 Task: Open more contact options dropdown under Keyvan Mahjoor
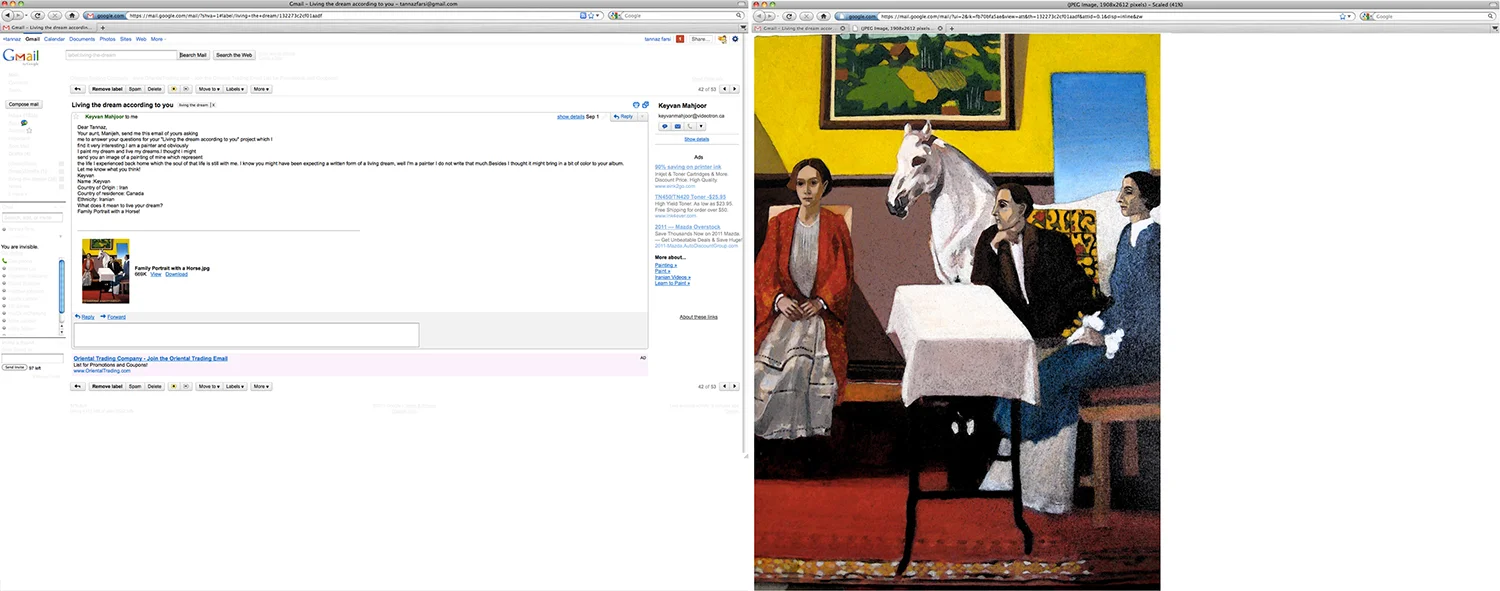701,127
